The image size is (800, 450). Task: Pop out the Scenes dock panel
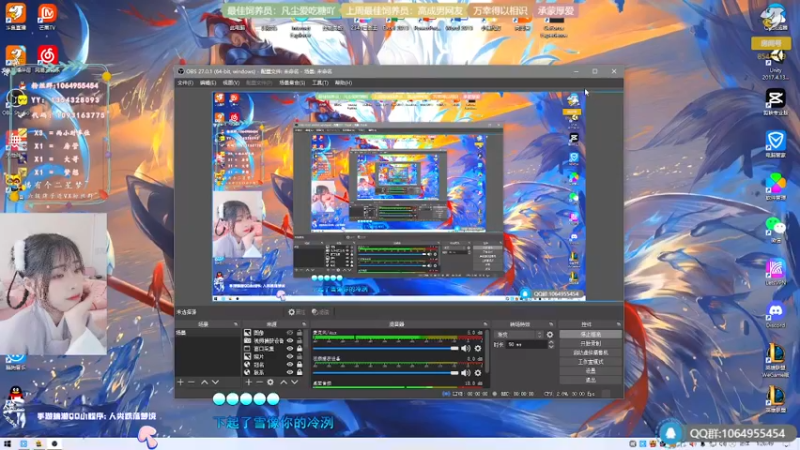tap(236, 324)
